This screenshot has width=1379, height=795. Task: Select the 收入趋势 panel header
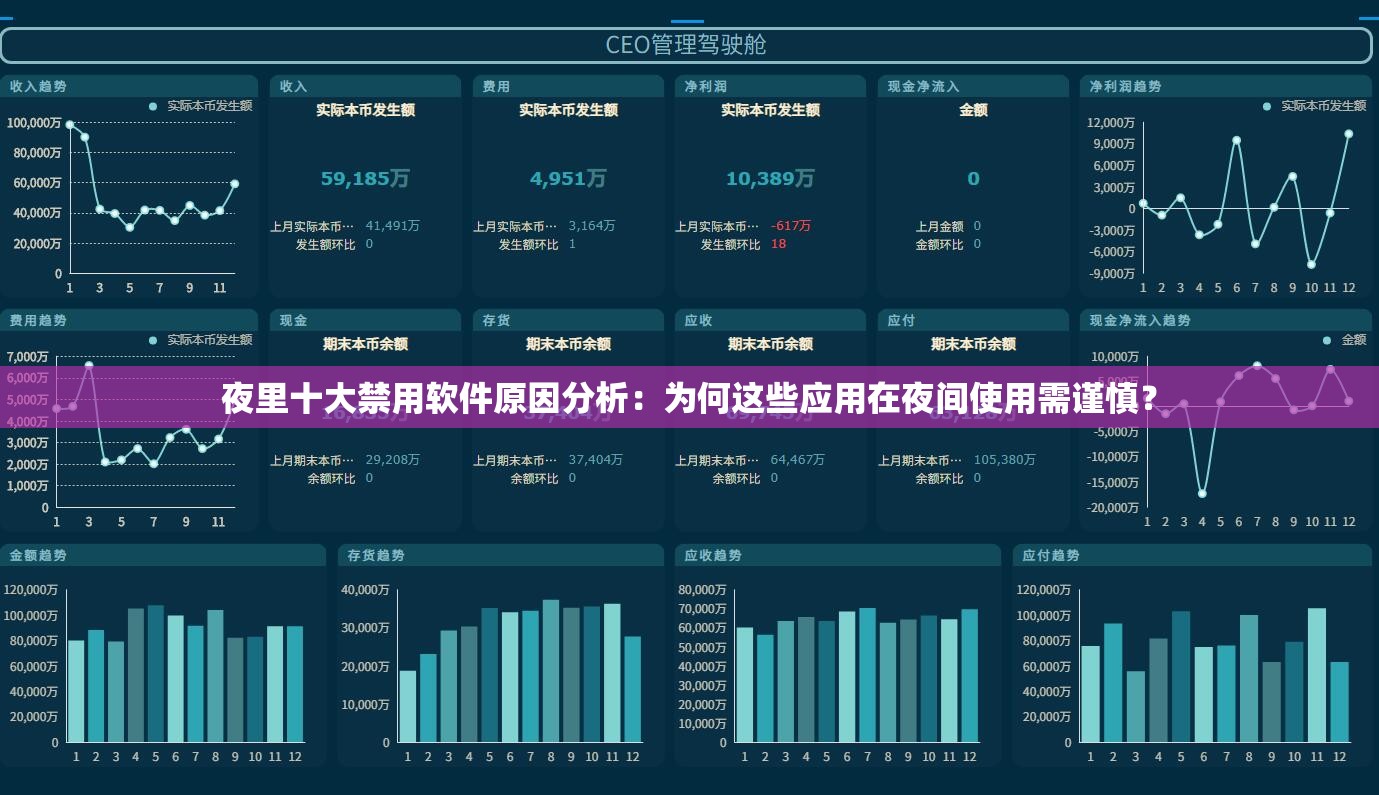pos(130,86)
